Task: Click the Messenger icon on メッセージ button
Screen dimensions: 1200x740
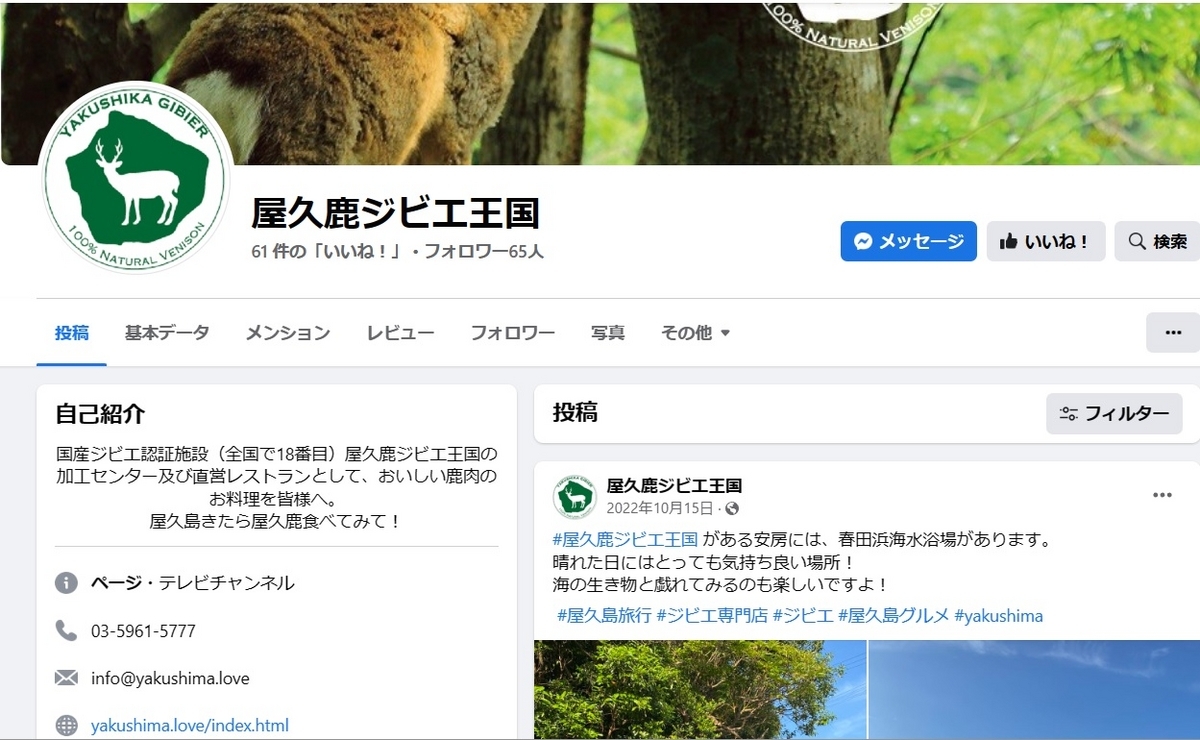Action: (x=863, y=241)
